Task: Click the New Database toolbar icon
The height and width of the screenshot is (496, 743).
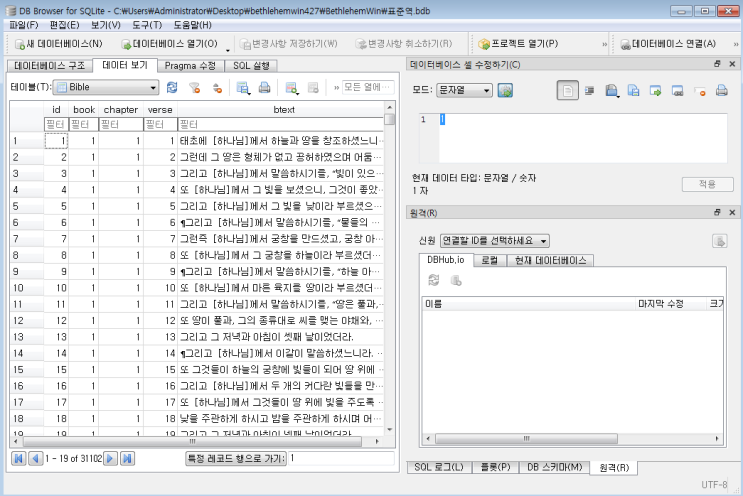Action: 20,44
